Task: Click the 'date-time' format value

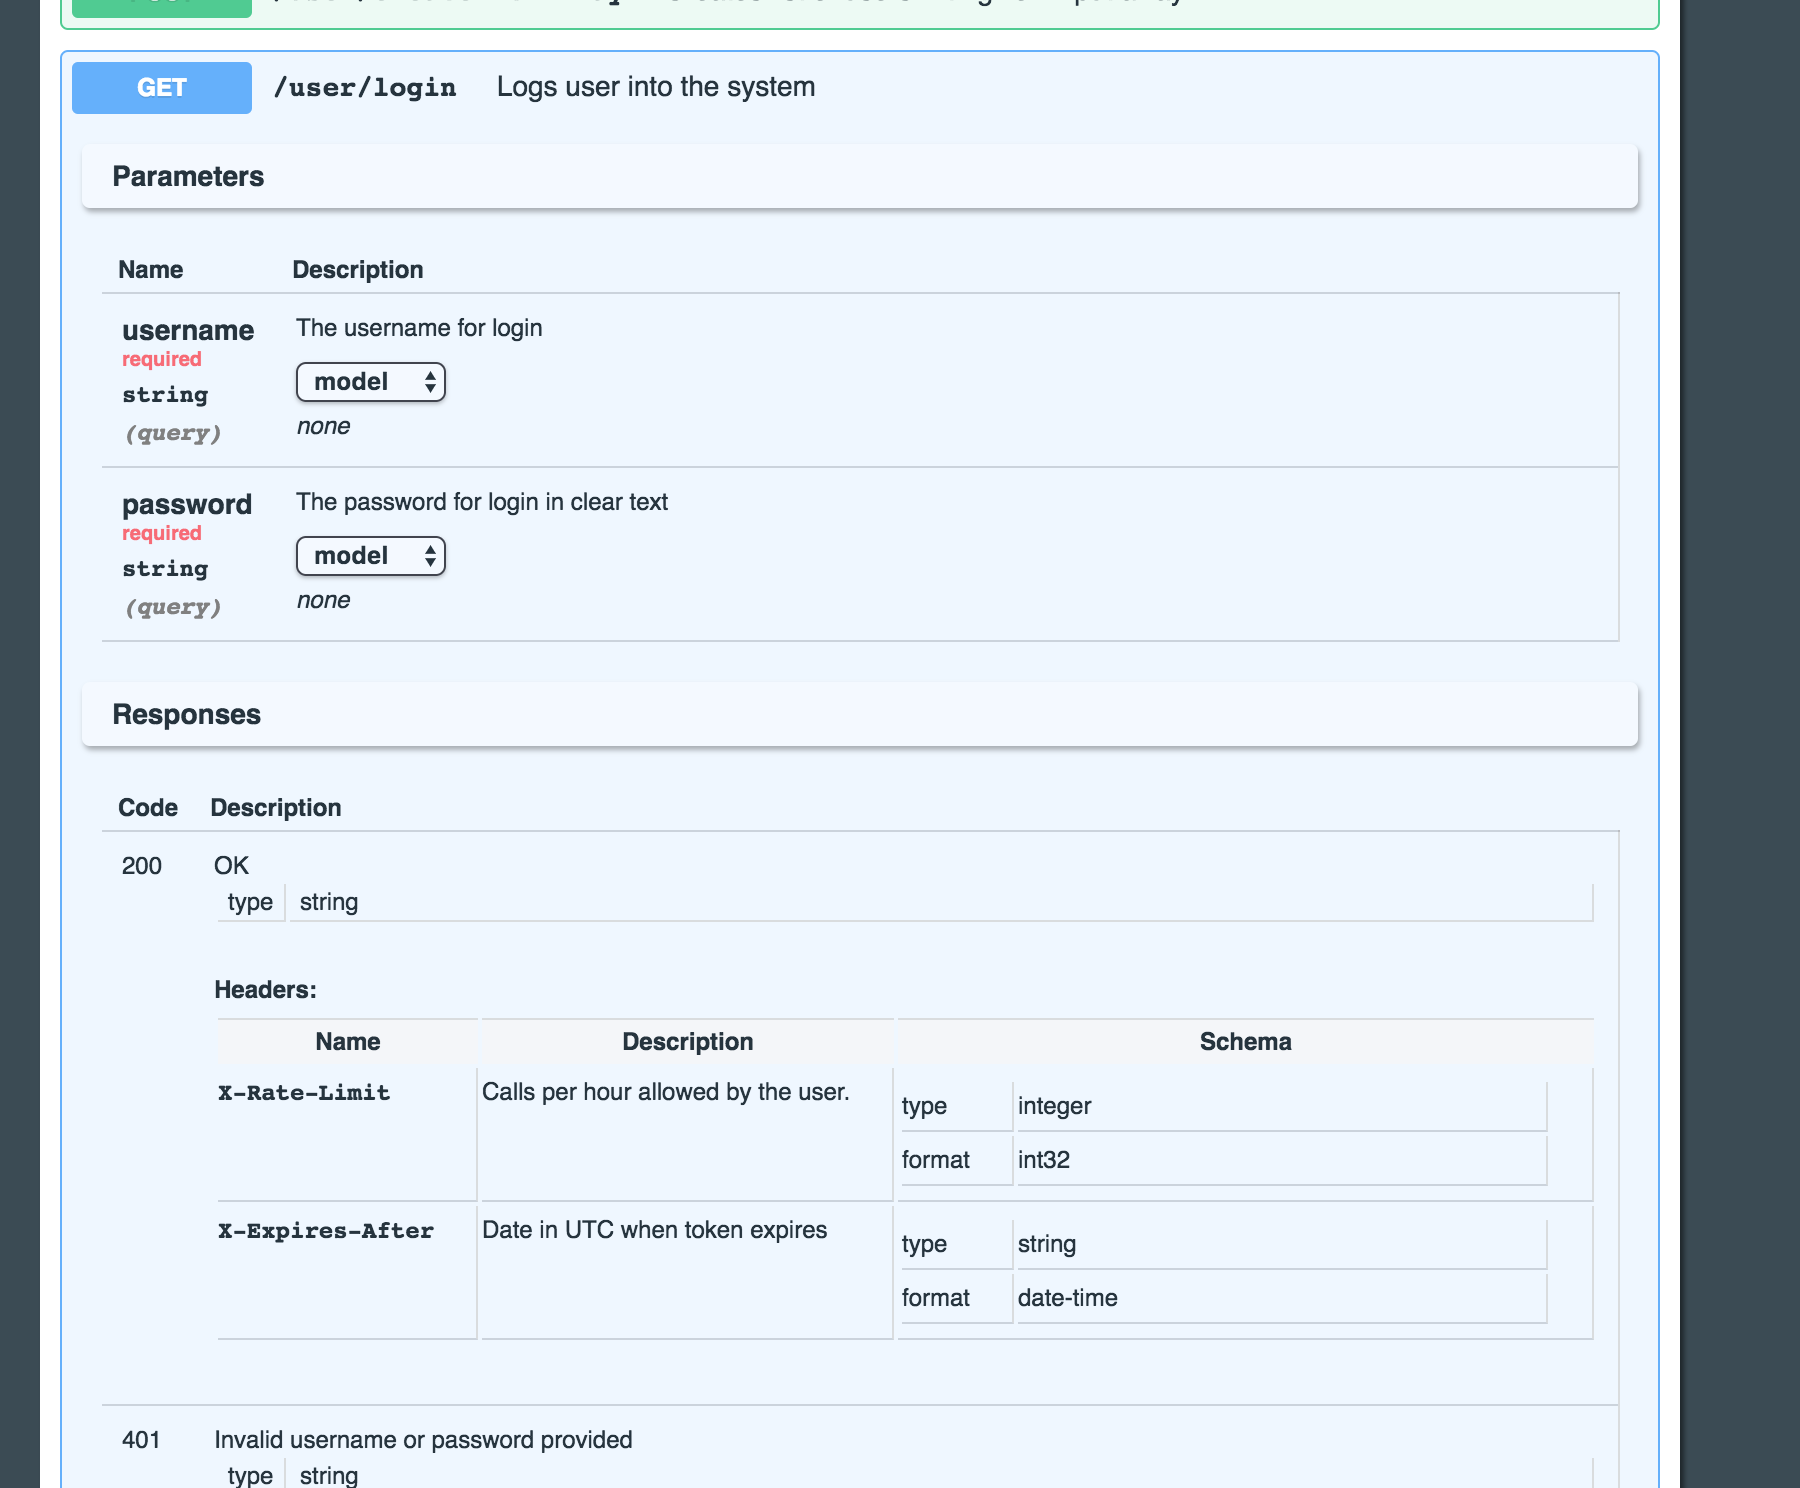Action: tap(1067, 1298)
